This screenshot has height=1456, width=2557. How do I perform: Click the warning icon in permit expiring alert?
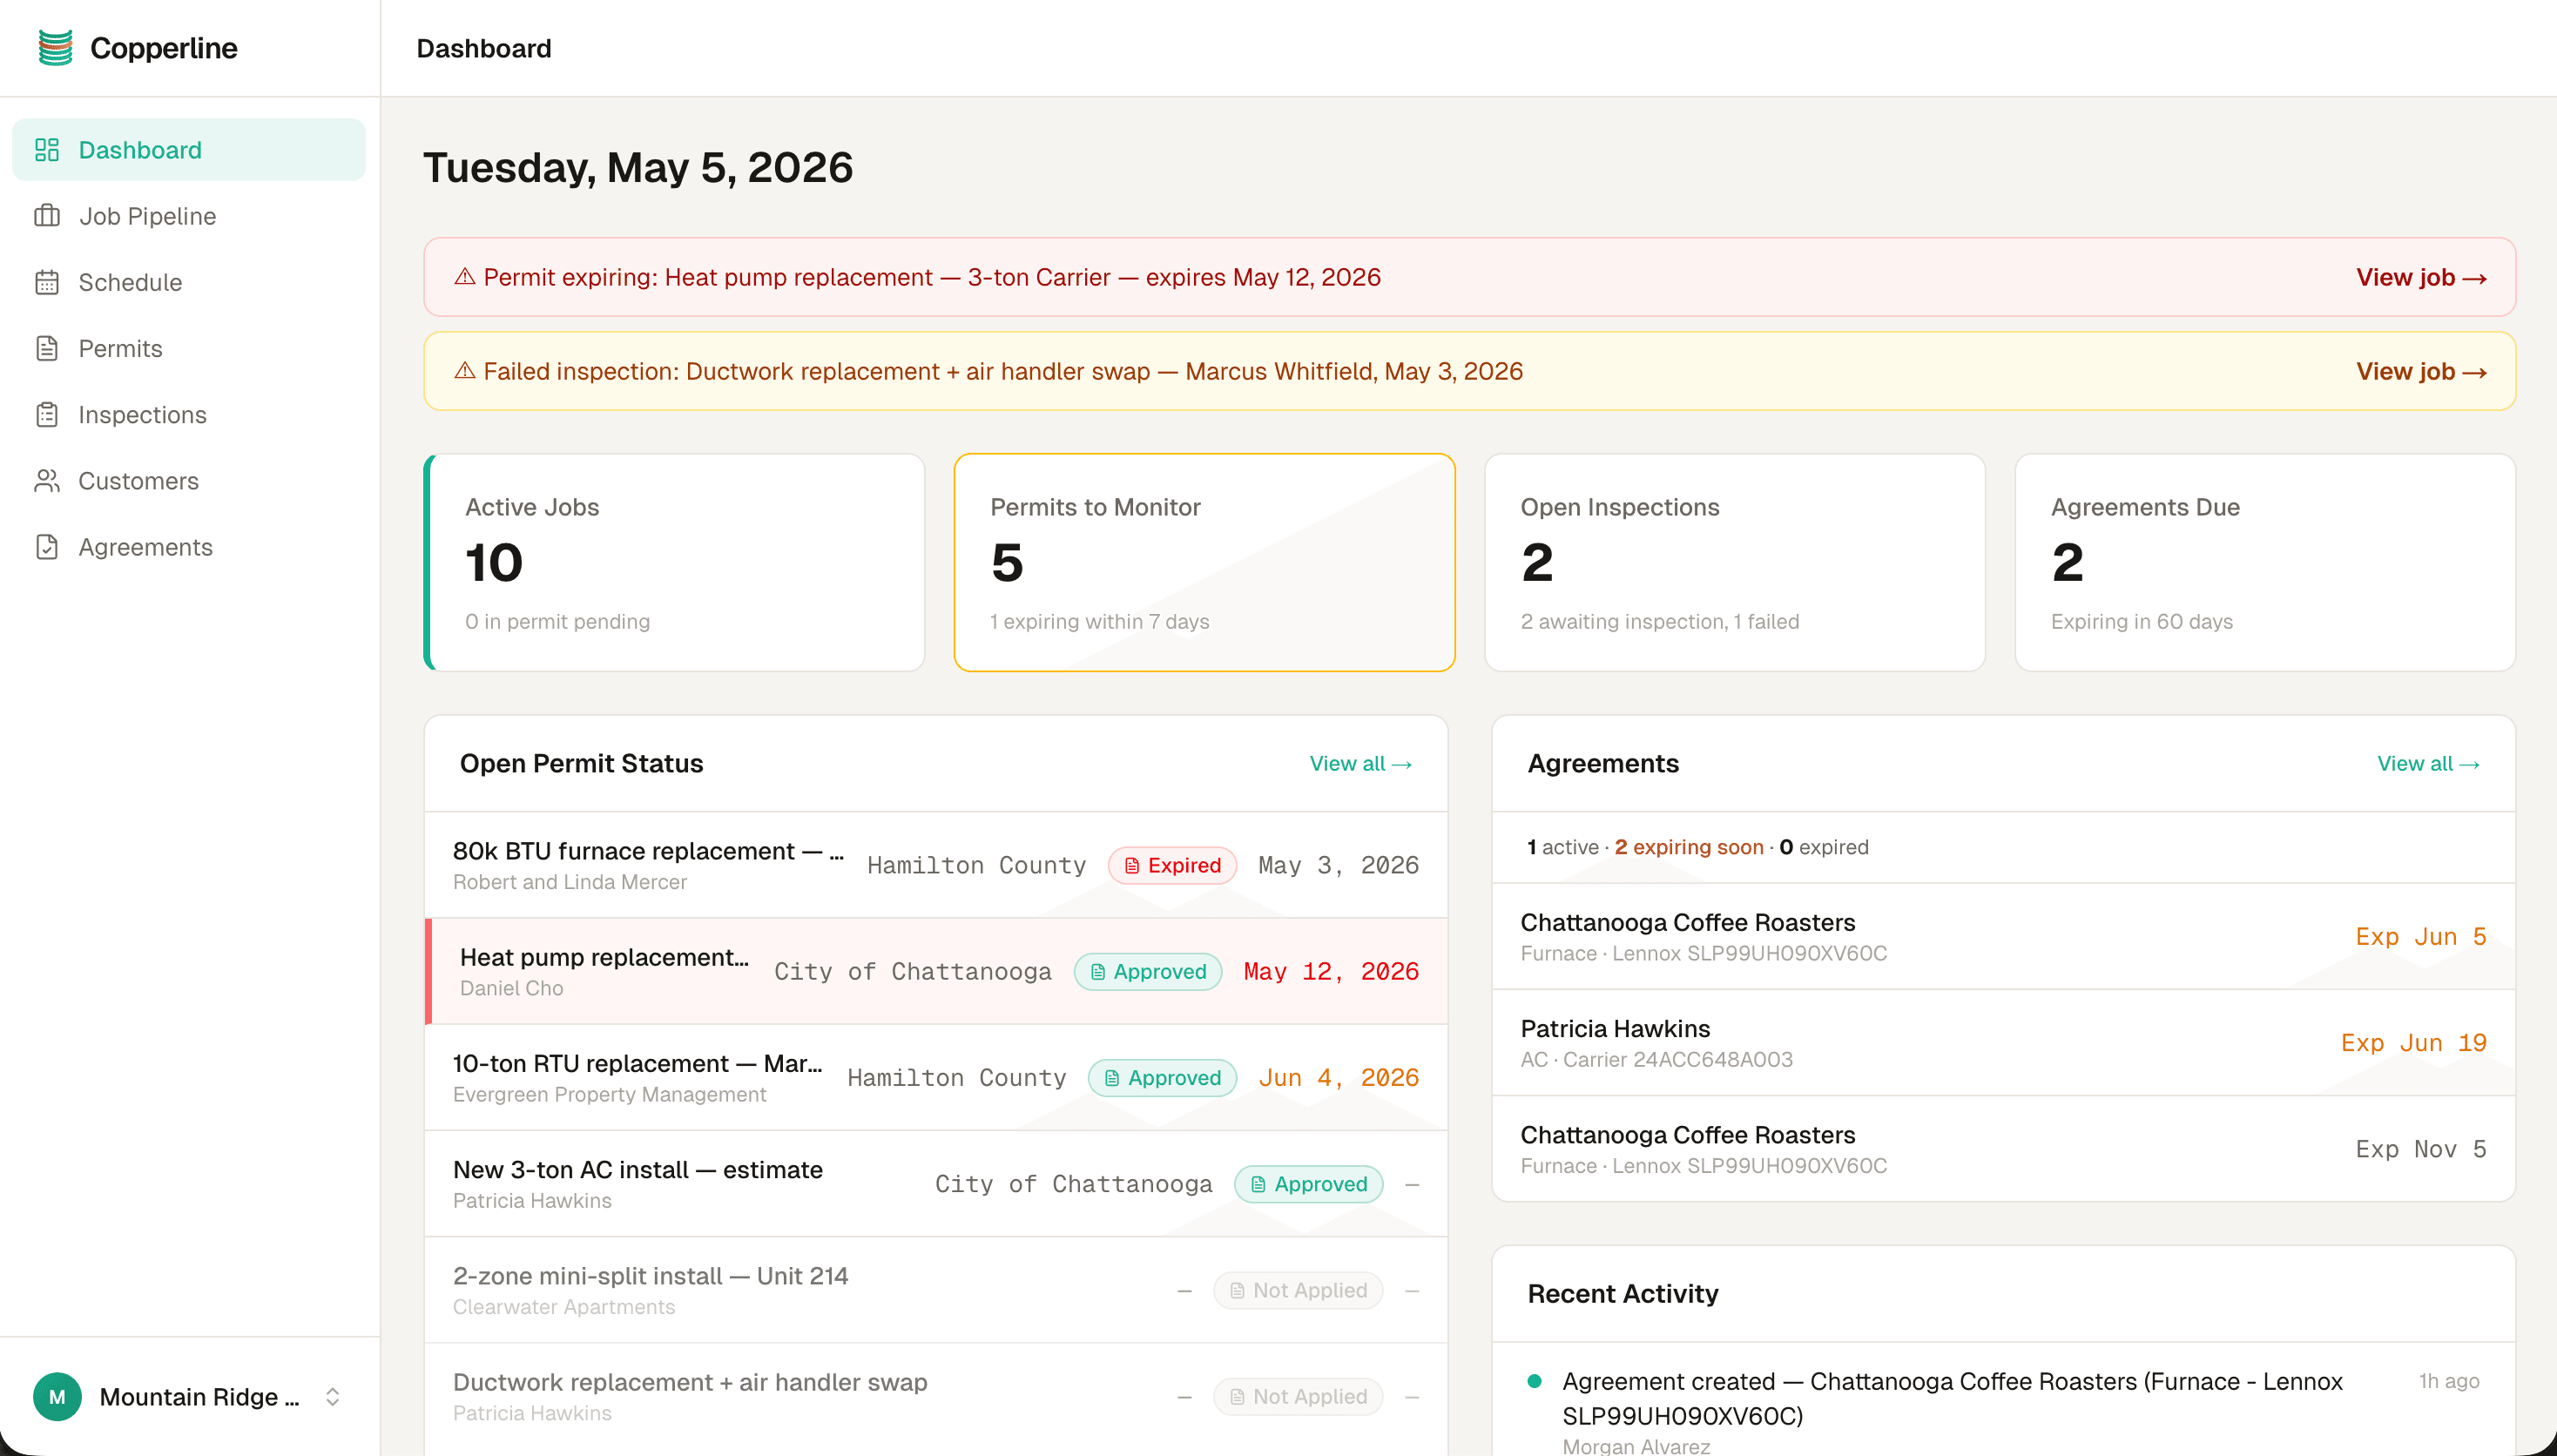(x=465, y=277)
